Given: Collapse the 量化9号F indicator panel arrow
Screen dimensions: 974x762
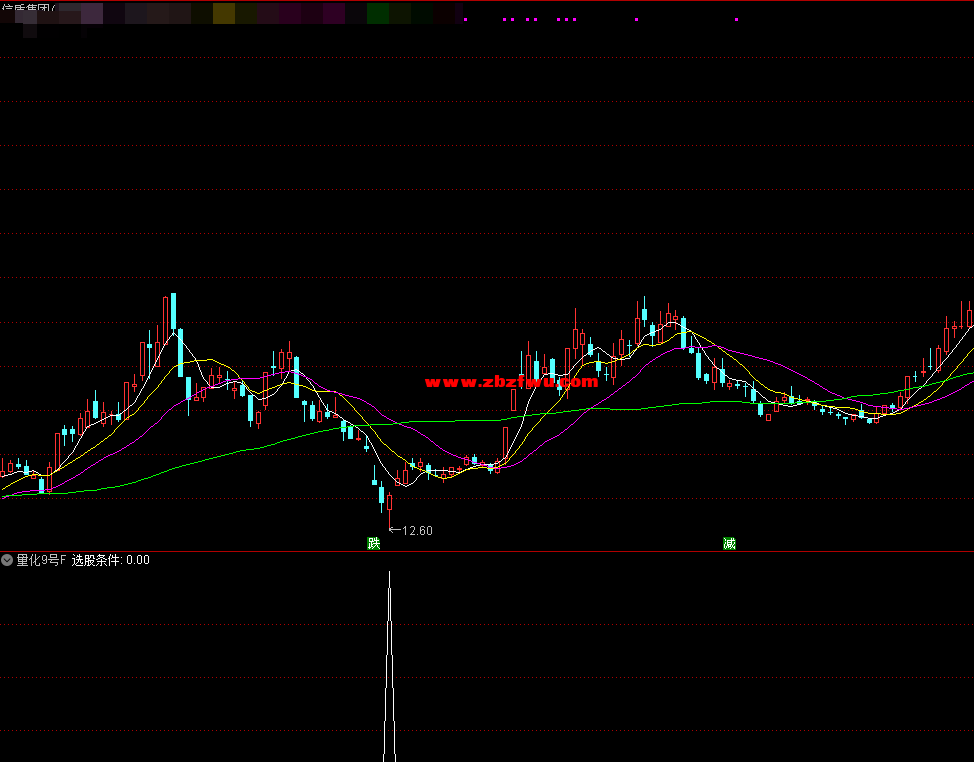Looking at the screenshot, I should [x=8, y=560].
